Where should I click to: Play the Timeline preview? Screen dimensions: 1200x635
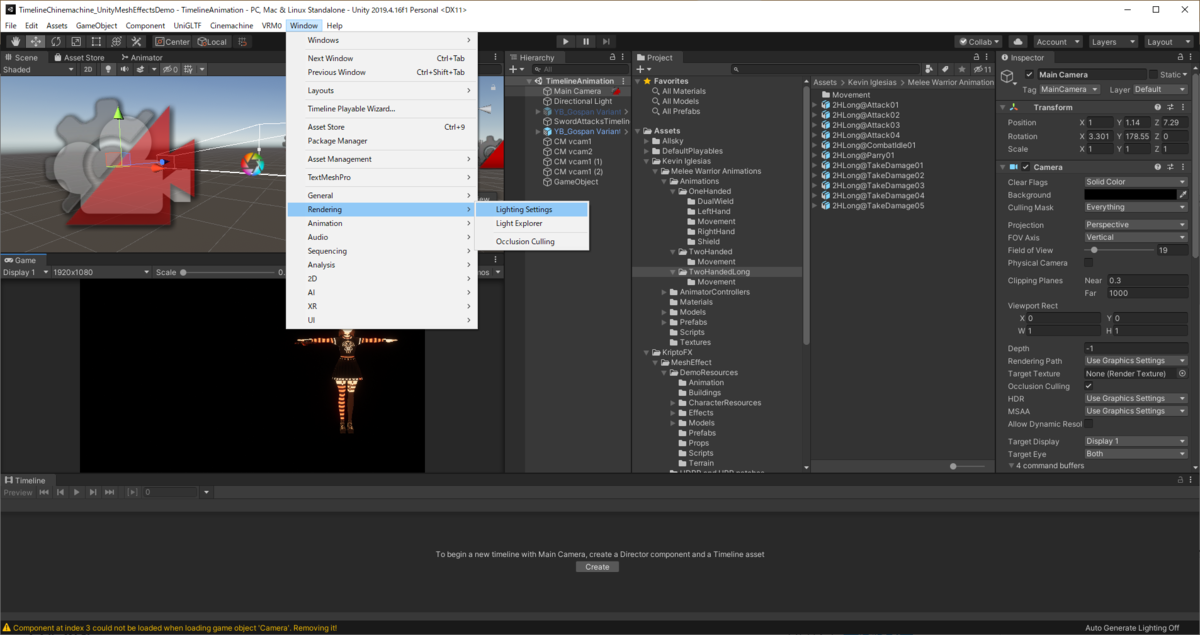[x=76, y=492]
